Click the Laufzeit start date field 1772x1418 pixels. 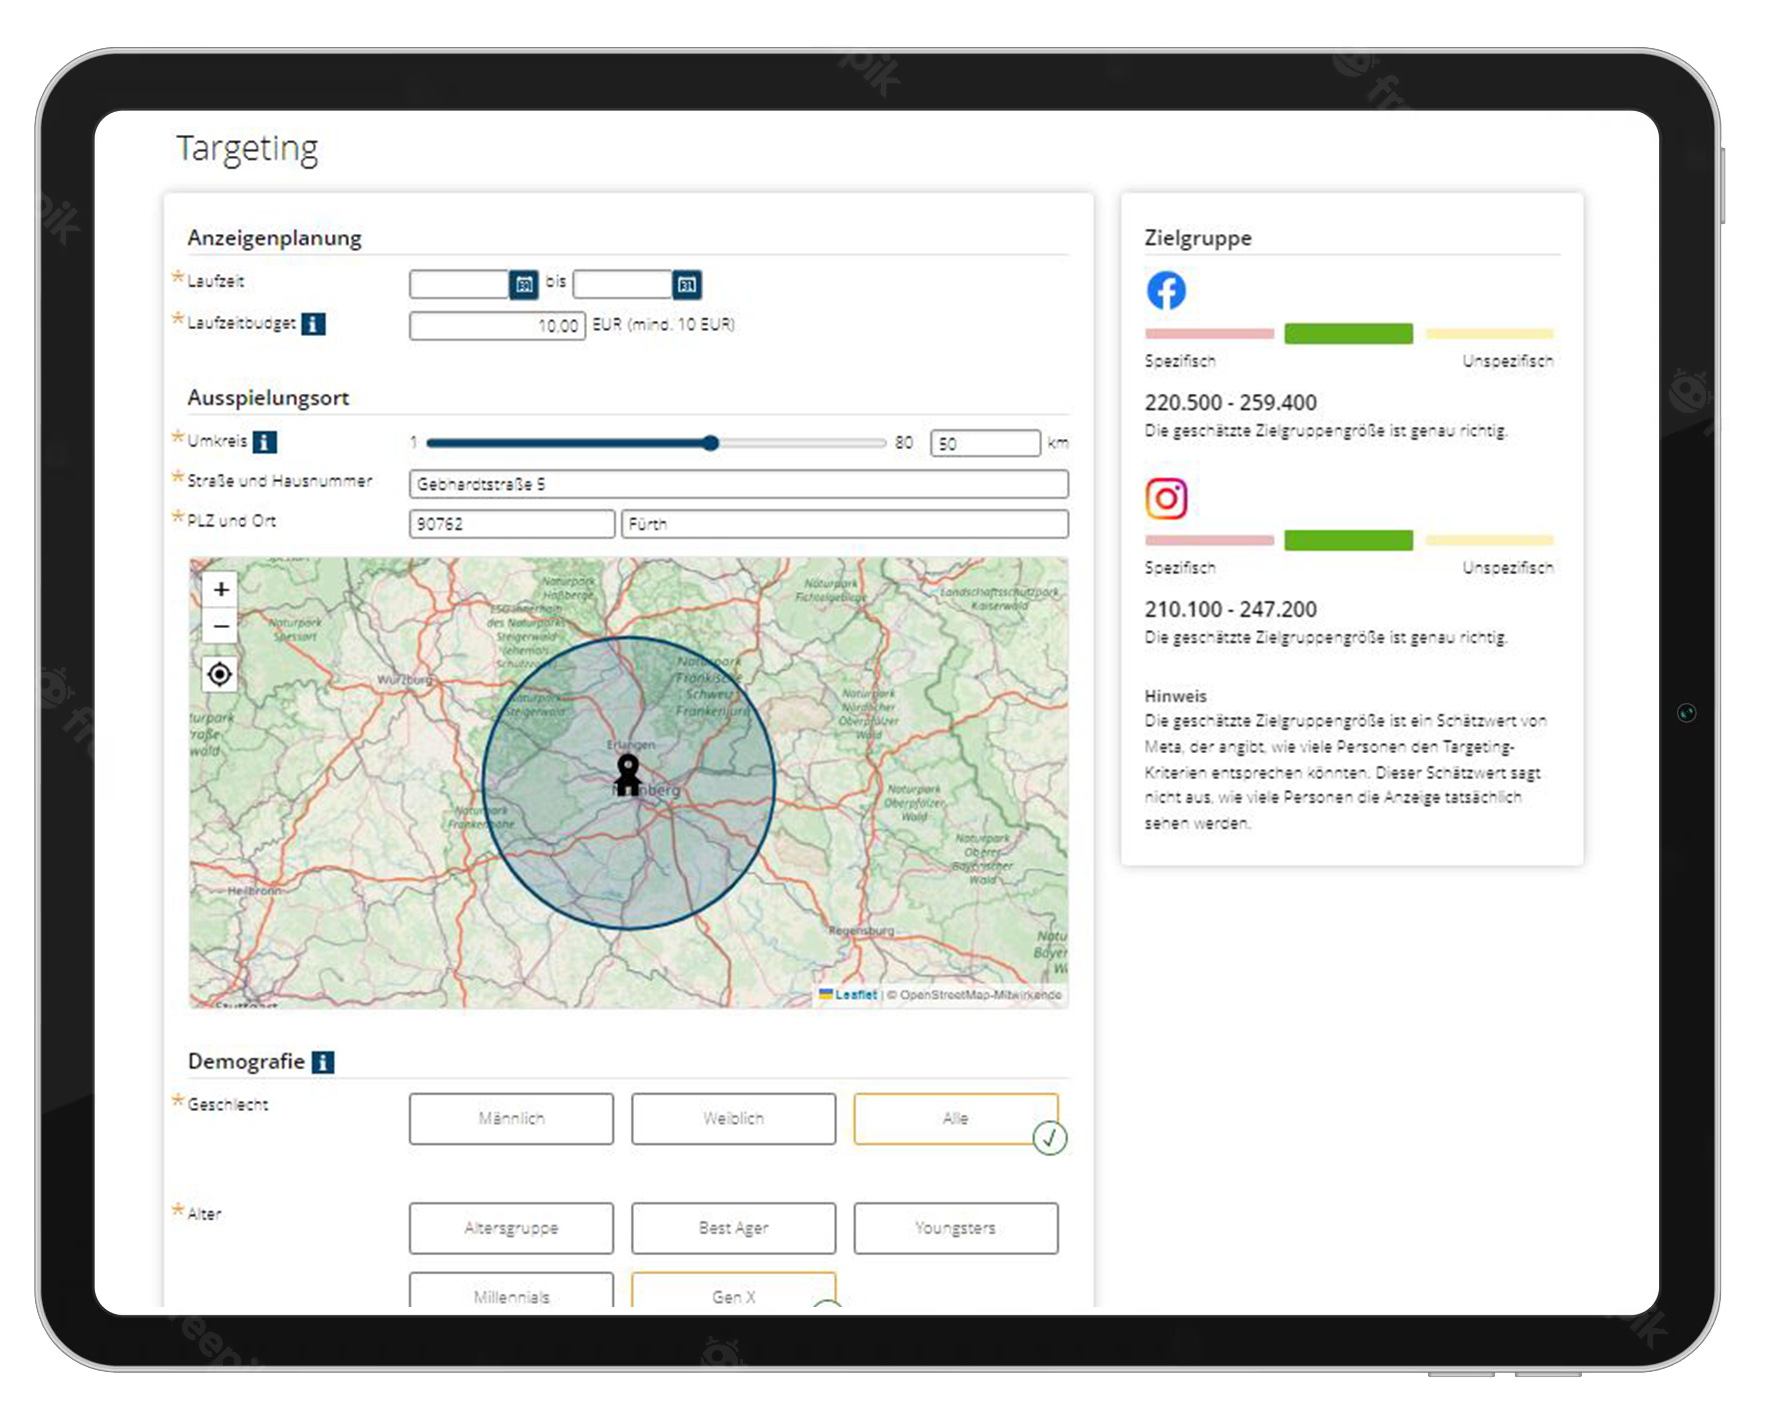[459, 284]
